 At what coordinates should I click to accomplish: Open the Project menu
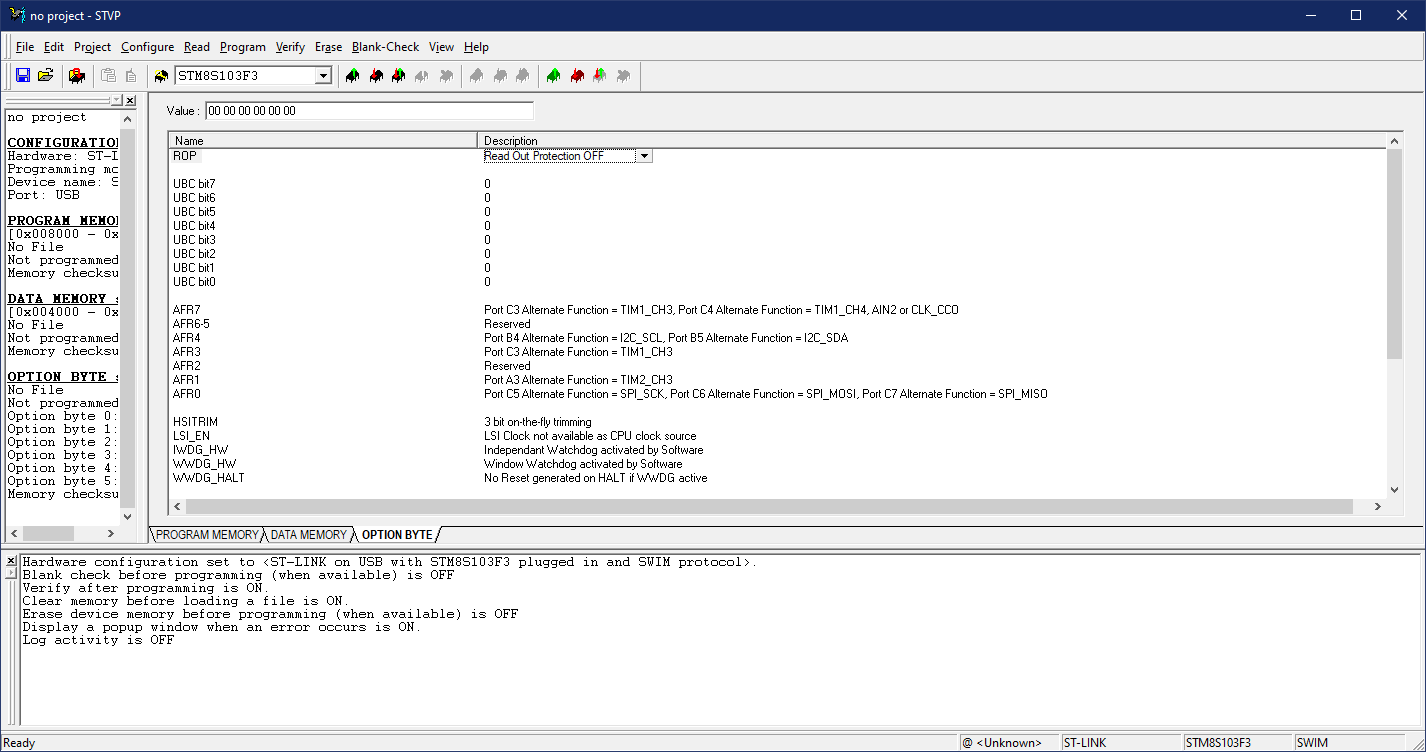coord(93,47)
